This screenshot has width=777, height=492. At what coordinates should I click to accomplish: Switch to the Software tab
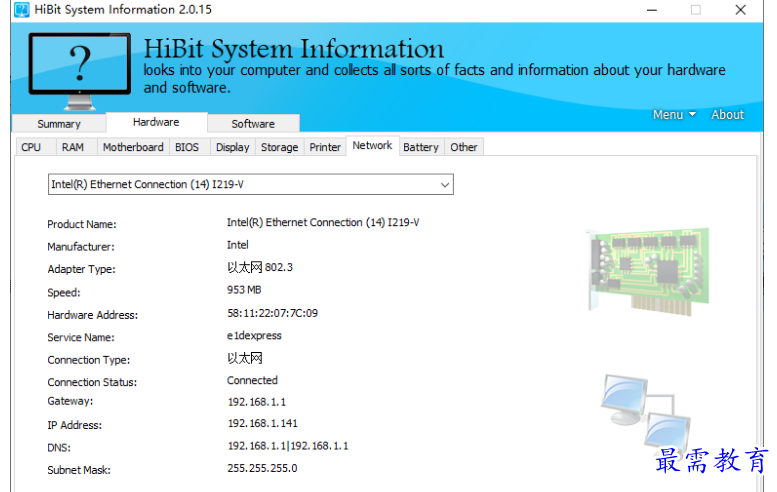click(x=253, y=124)
